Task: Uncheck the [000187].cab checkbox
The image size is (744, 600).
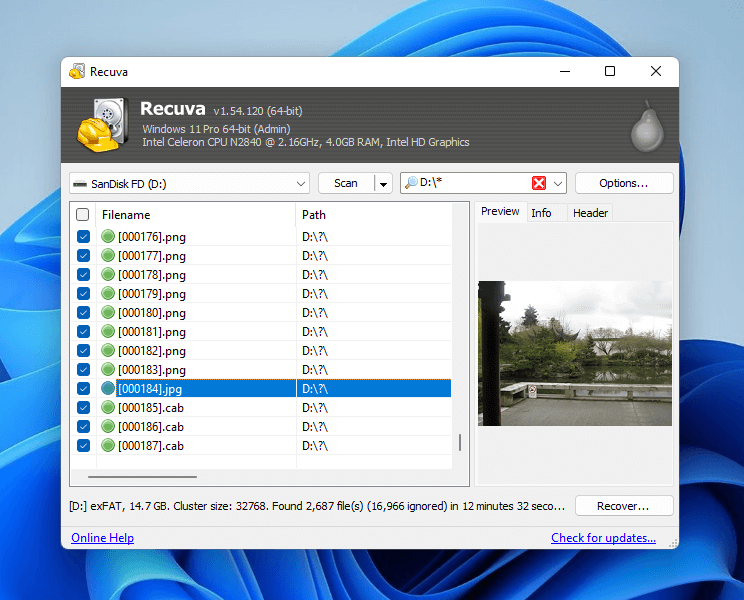Action: point(84,445)
